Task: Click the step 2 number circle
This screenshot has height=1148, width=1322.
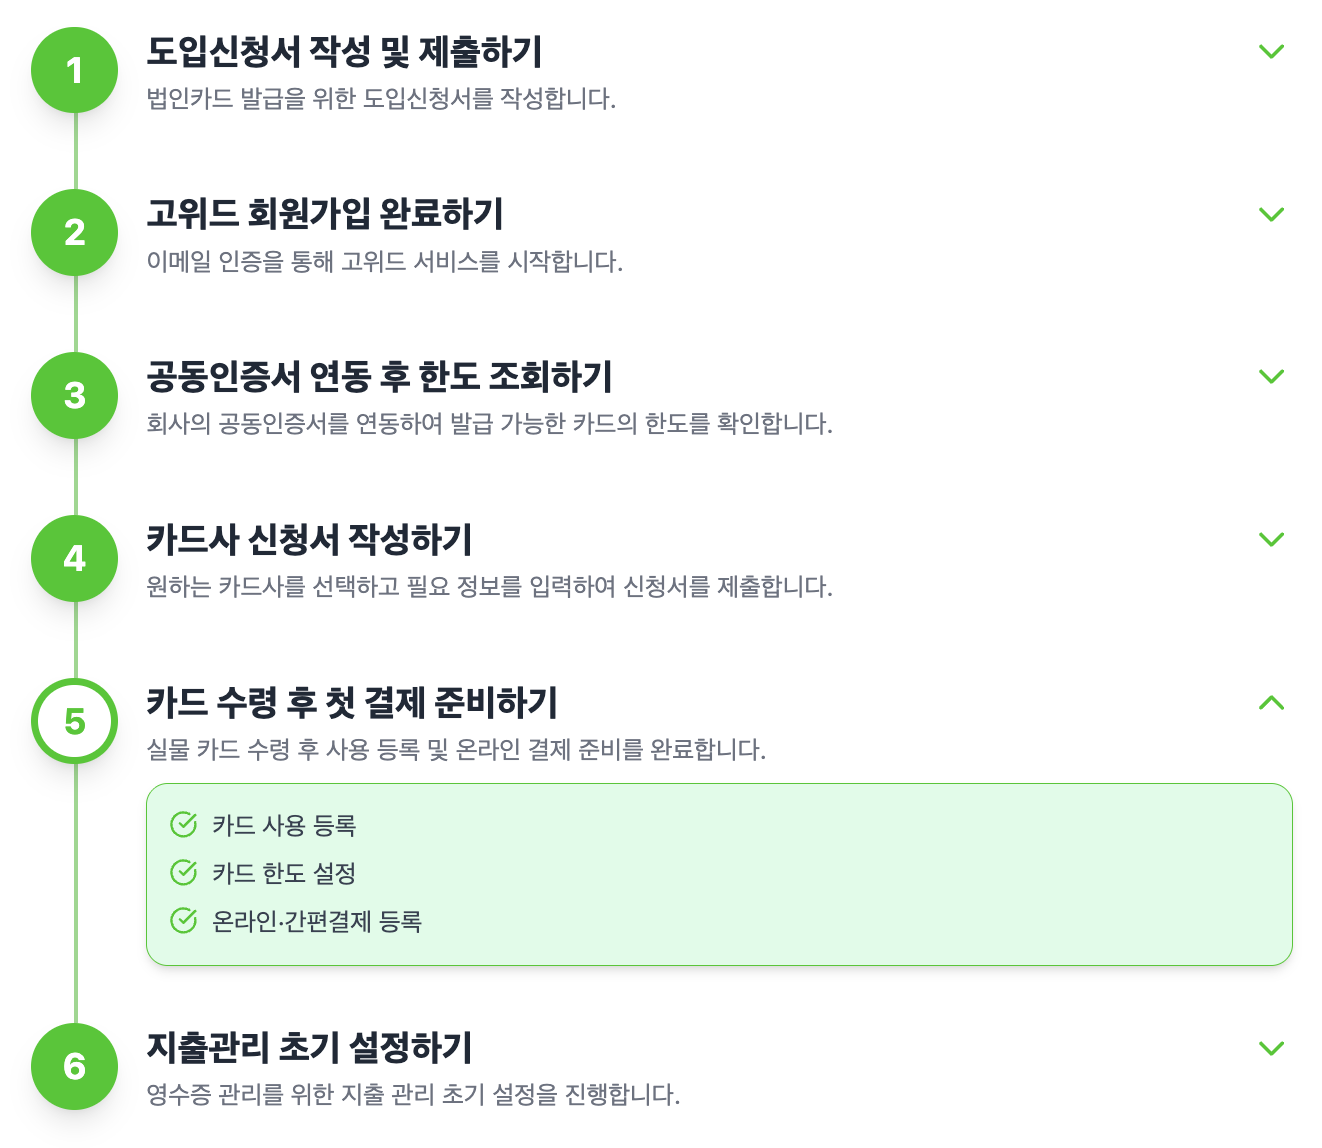Action: (75, 233)
